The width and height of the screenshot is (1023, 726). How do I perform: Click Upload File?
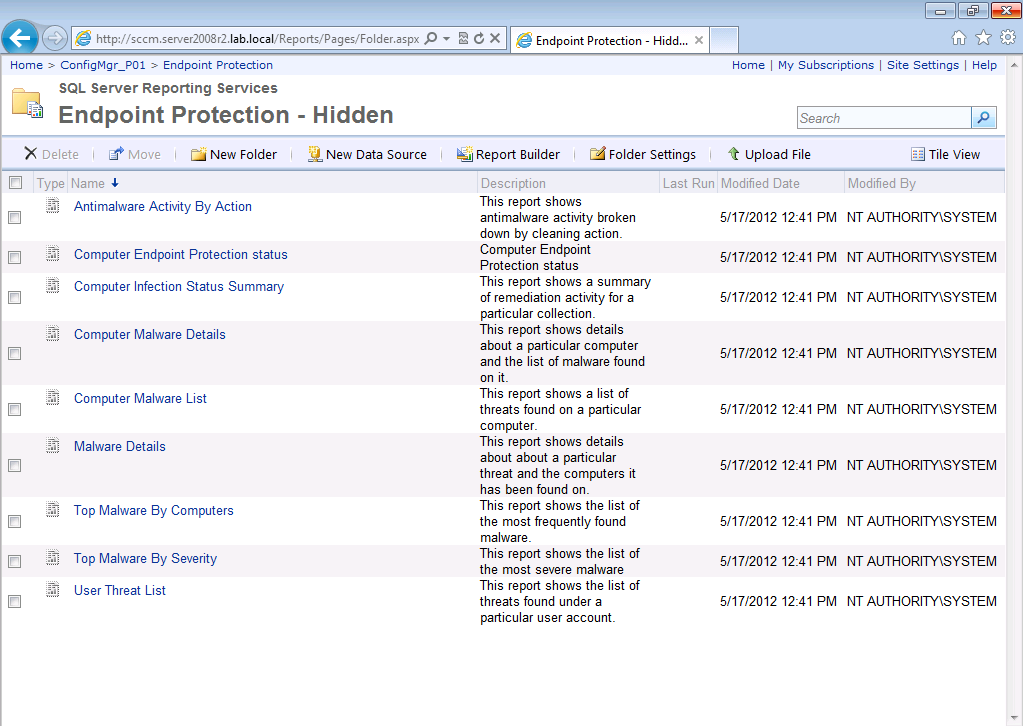[x=769, y=154]
